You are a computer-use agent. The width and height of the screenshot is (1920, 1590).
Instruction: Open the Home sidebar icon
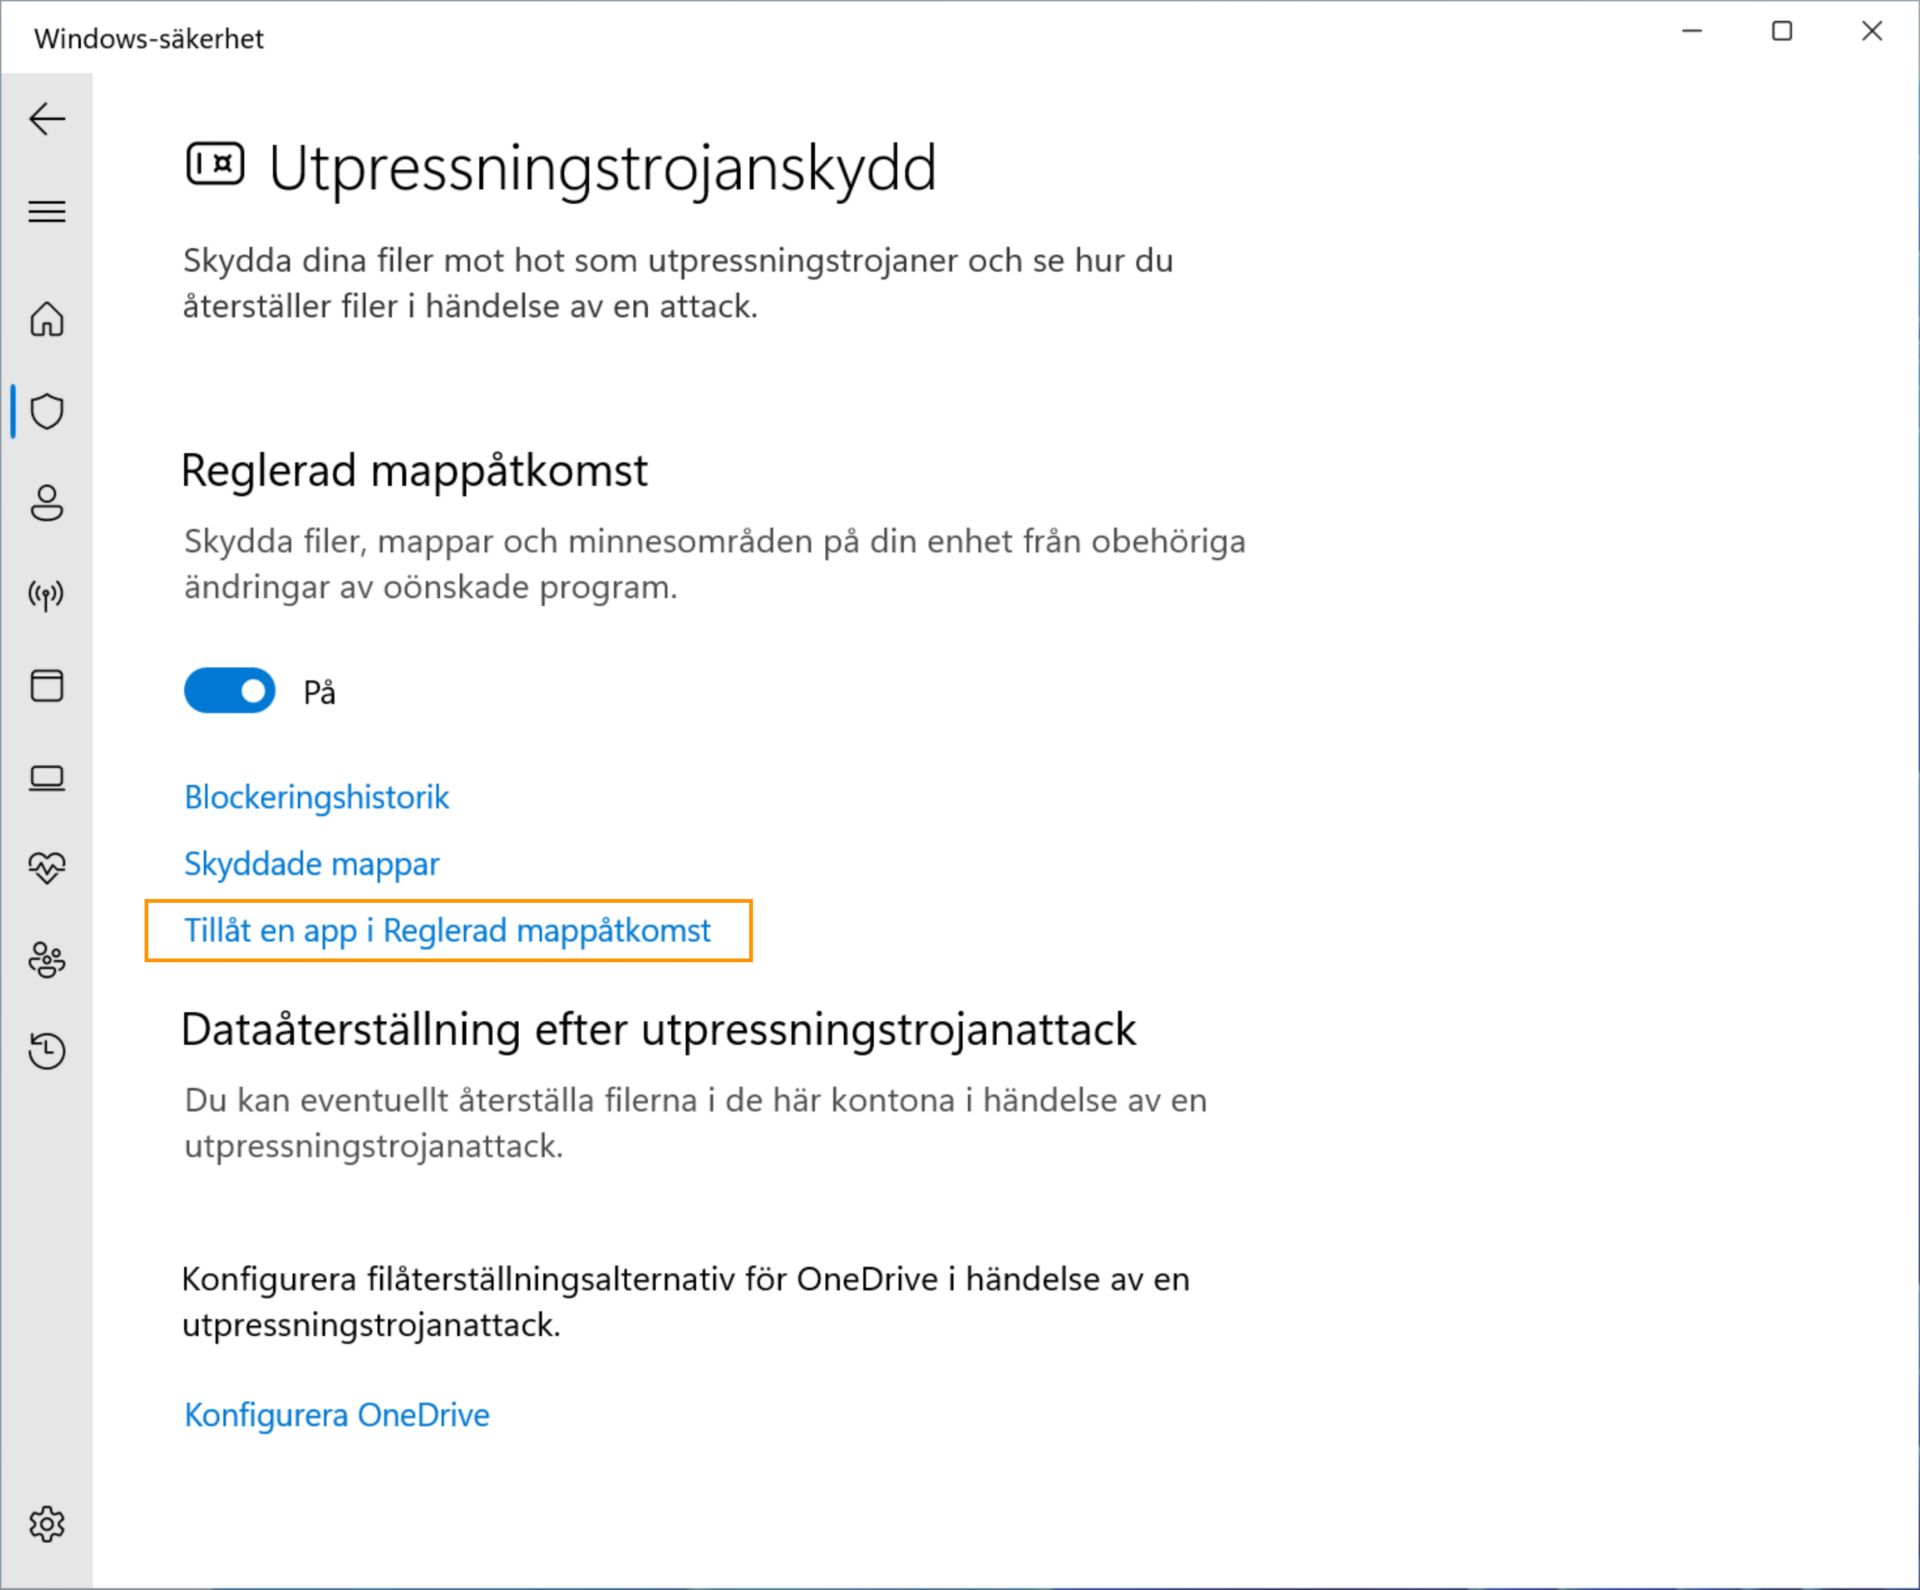click(x=47, y=320)
